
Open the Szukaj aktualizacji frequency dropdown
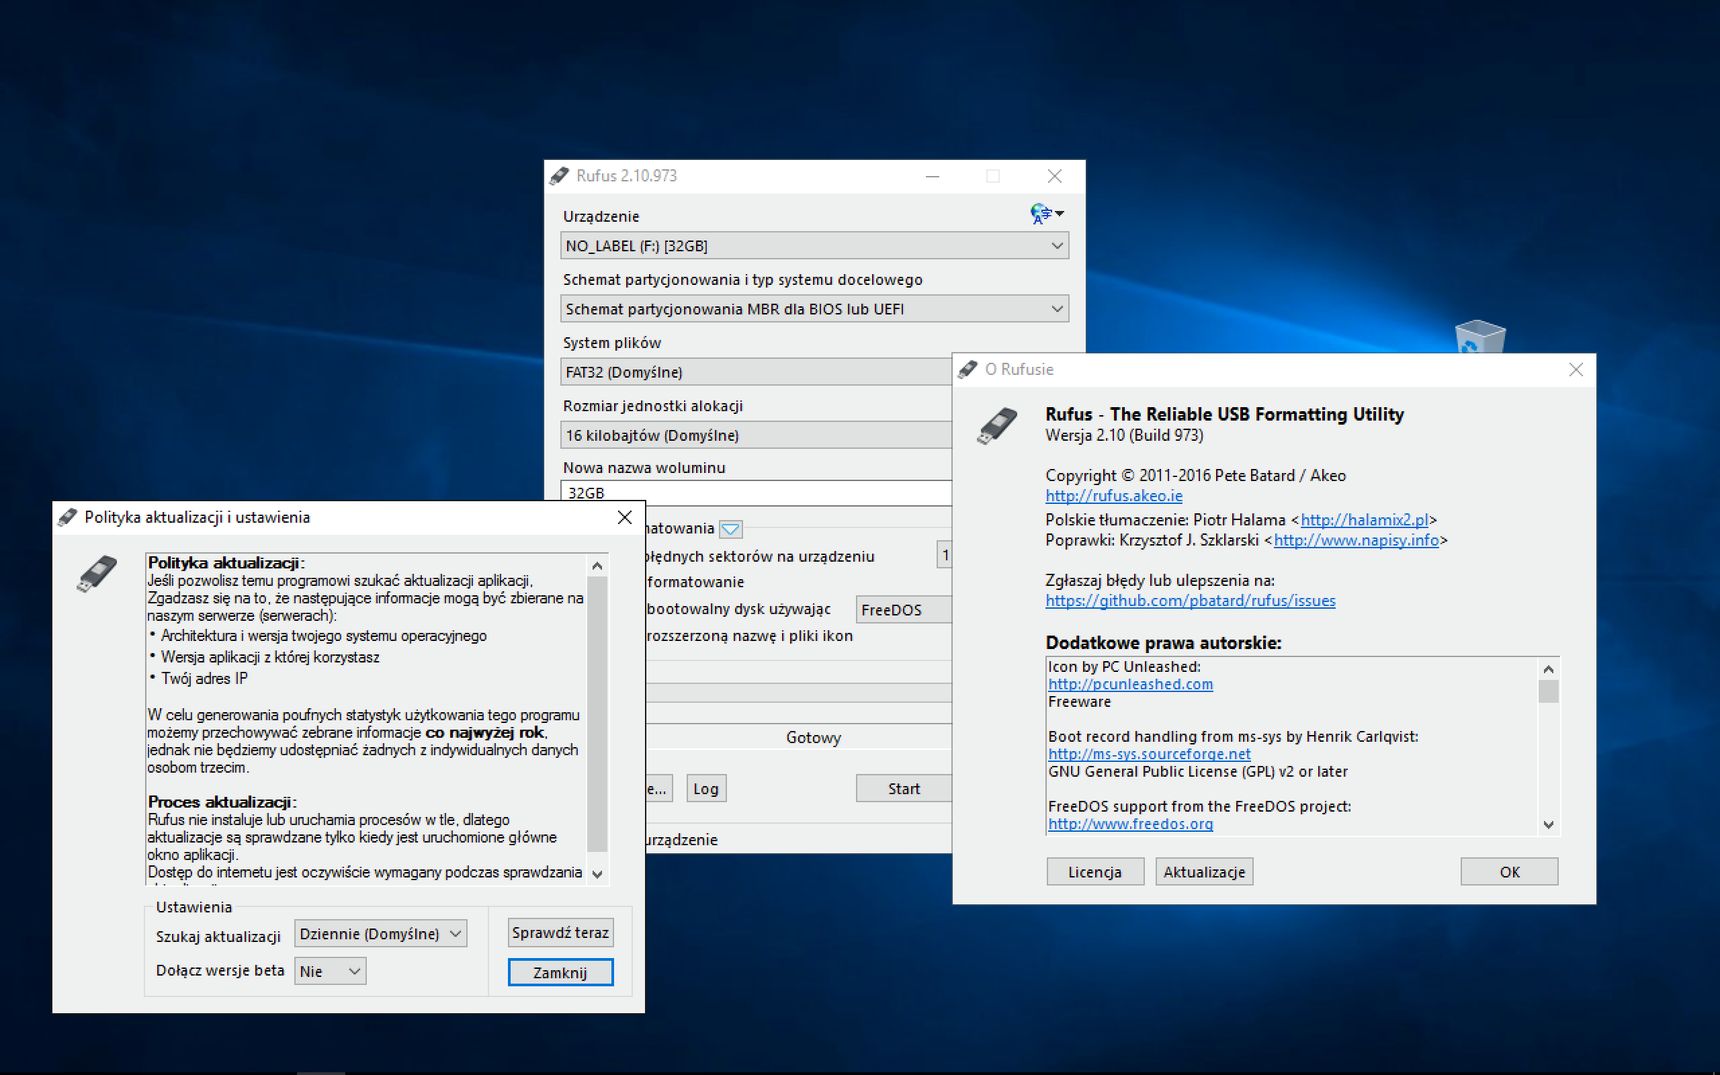click(x=380, y=934)
